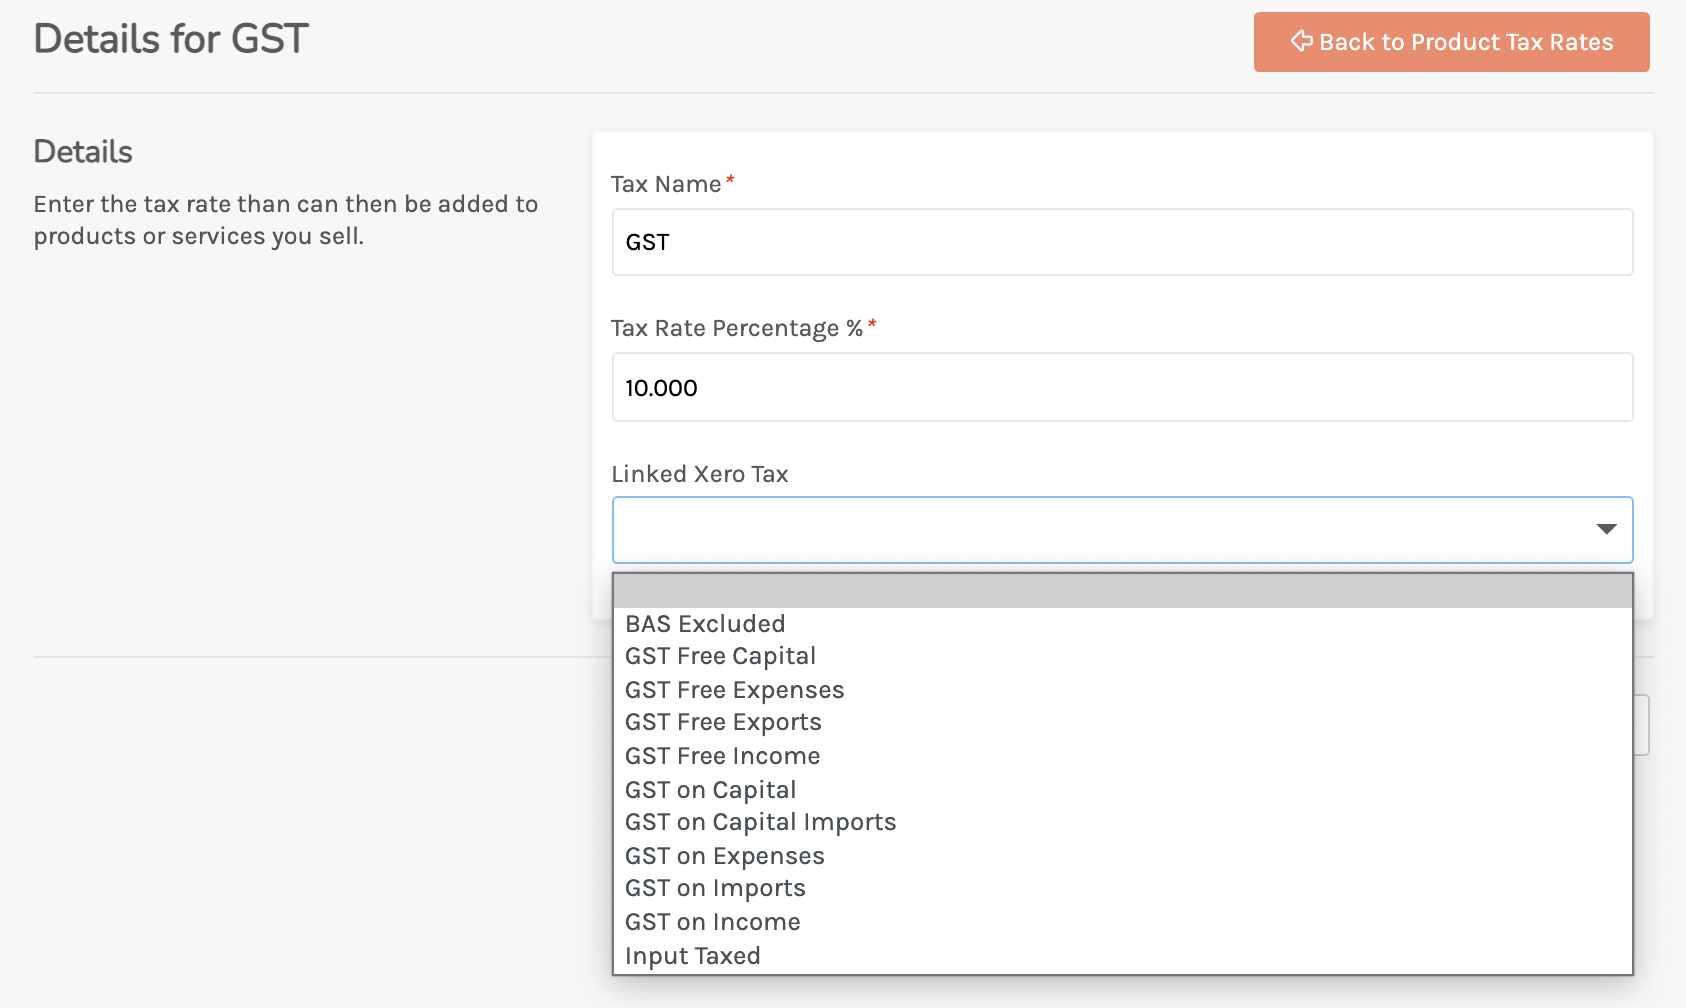Viewport: 1686px width, 1008px height.
Task: Focus the Tax Name input field
Action: (x=1122, y=242)
